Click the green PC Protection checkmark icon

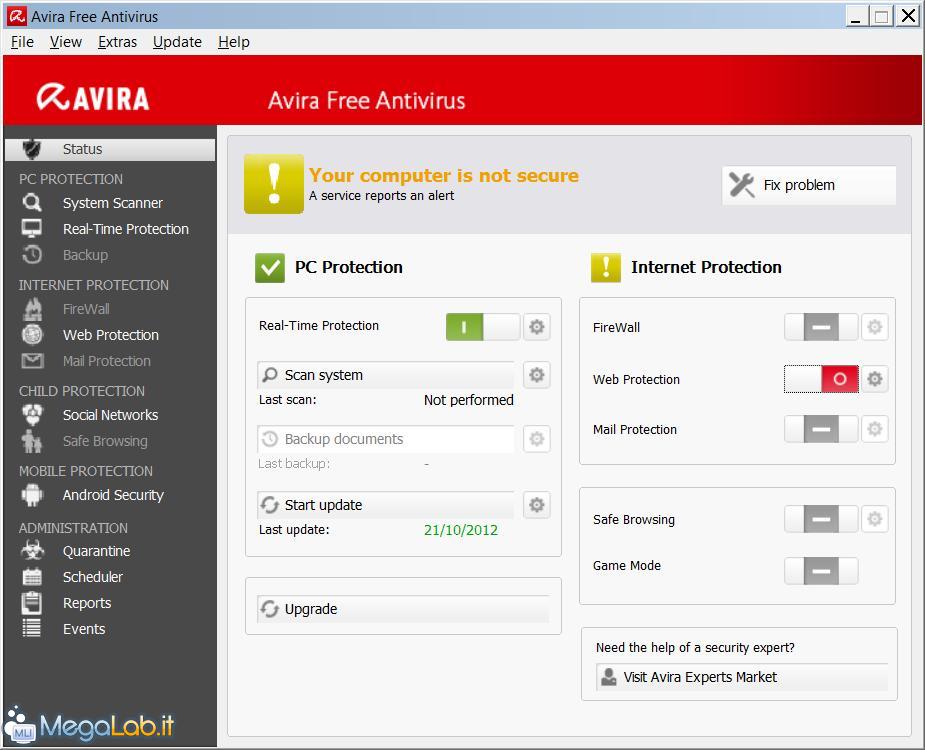pyautogui.click(x=270, y=268)
